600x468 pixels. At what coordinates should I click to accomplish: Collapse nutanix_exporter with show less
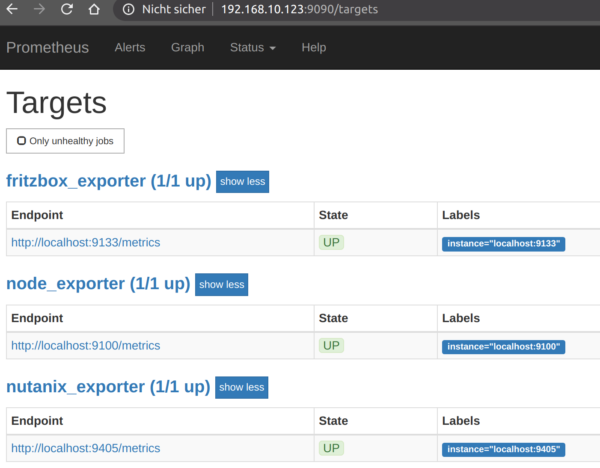241,388
